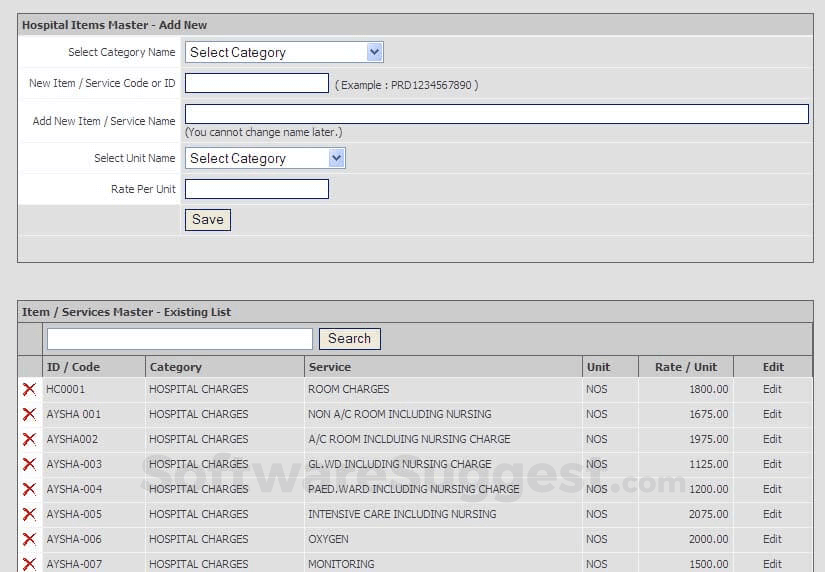
Task: Click the delete icon beside AYSHA-004
Action: pyautogui.click(x=29, y=489)
